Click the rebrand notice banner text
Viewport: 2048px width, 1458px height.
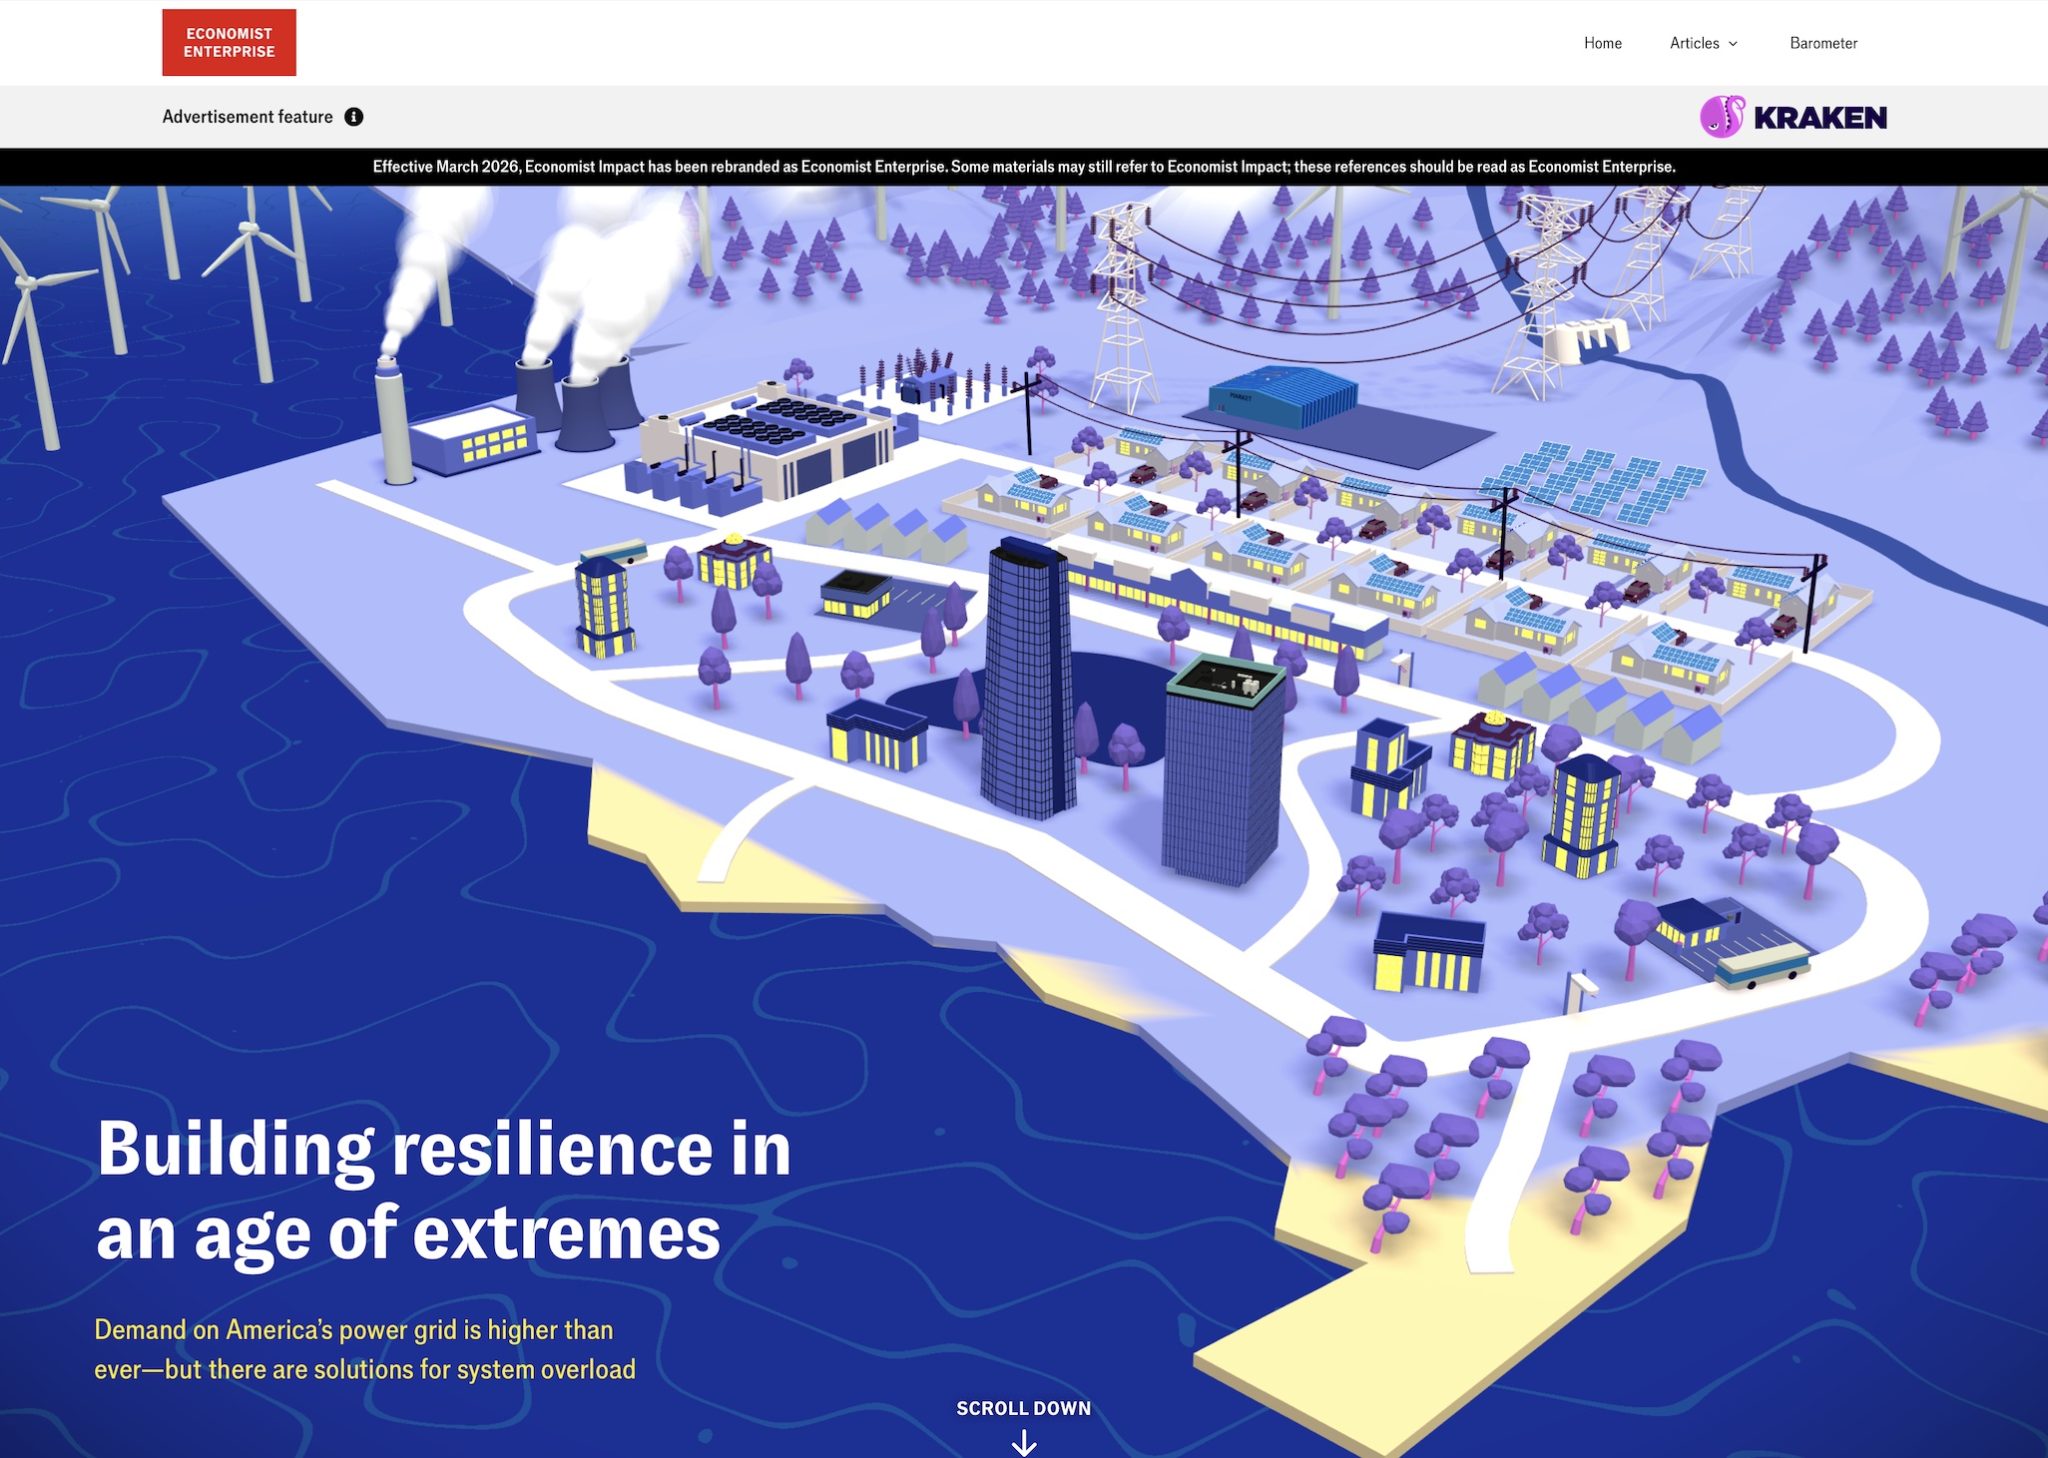(x=1024, y=167)
